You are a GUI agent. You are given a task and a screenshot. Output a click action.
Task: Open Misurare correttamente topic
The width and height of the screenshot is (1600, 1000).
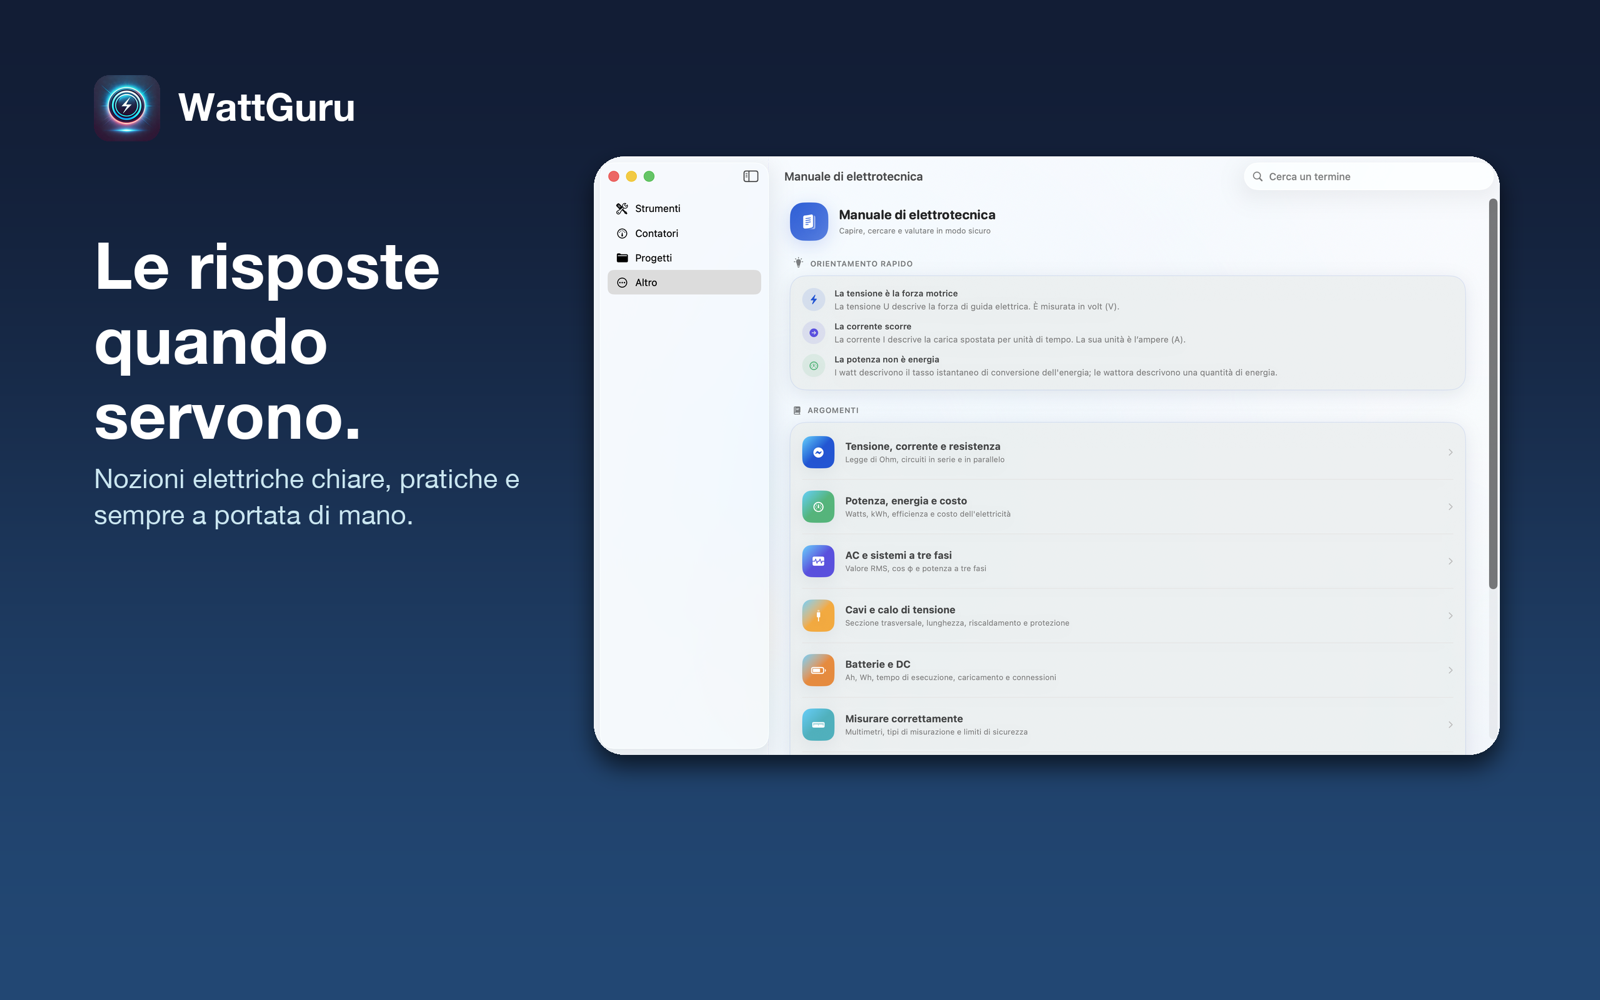click(1127, 725)
